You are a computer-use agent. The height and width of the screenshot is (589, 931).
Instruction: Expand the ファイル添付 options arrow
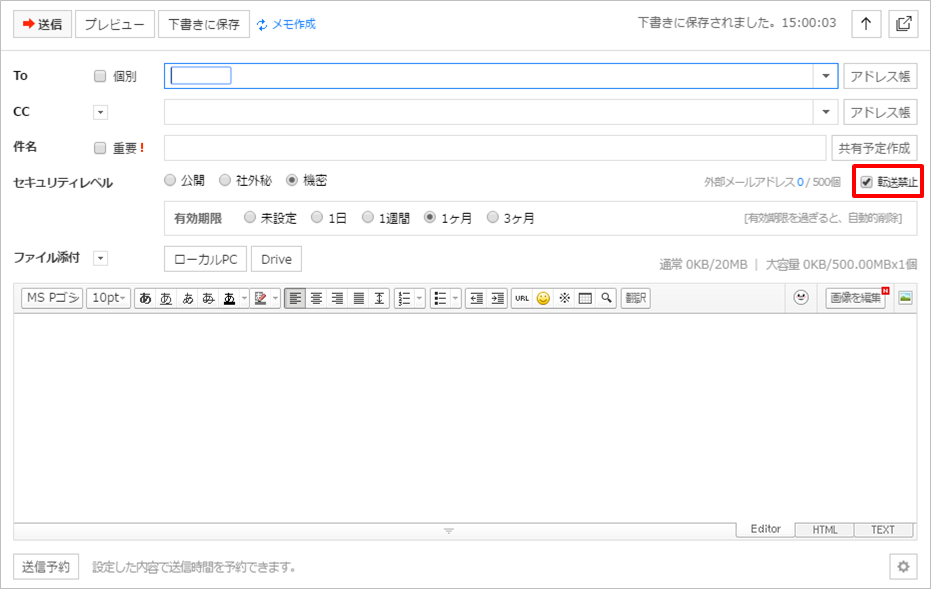(100, 259)
